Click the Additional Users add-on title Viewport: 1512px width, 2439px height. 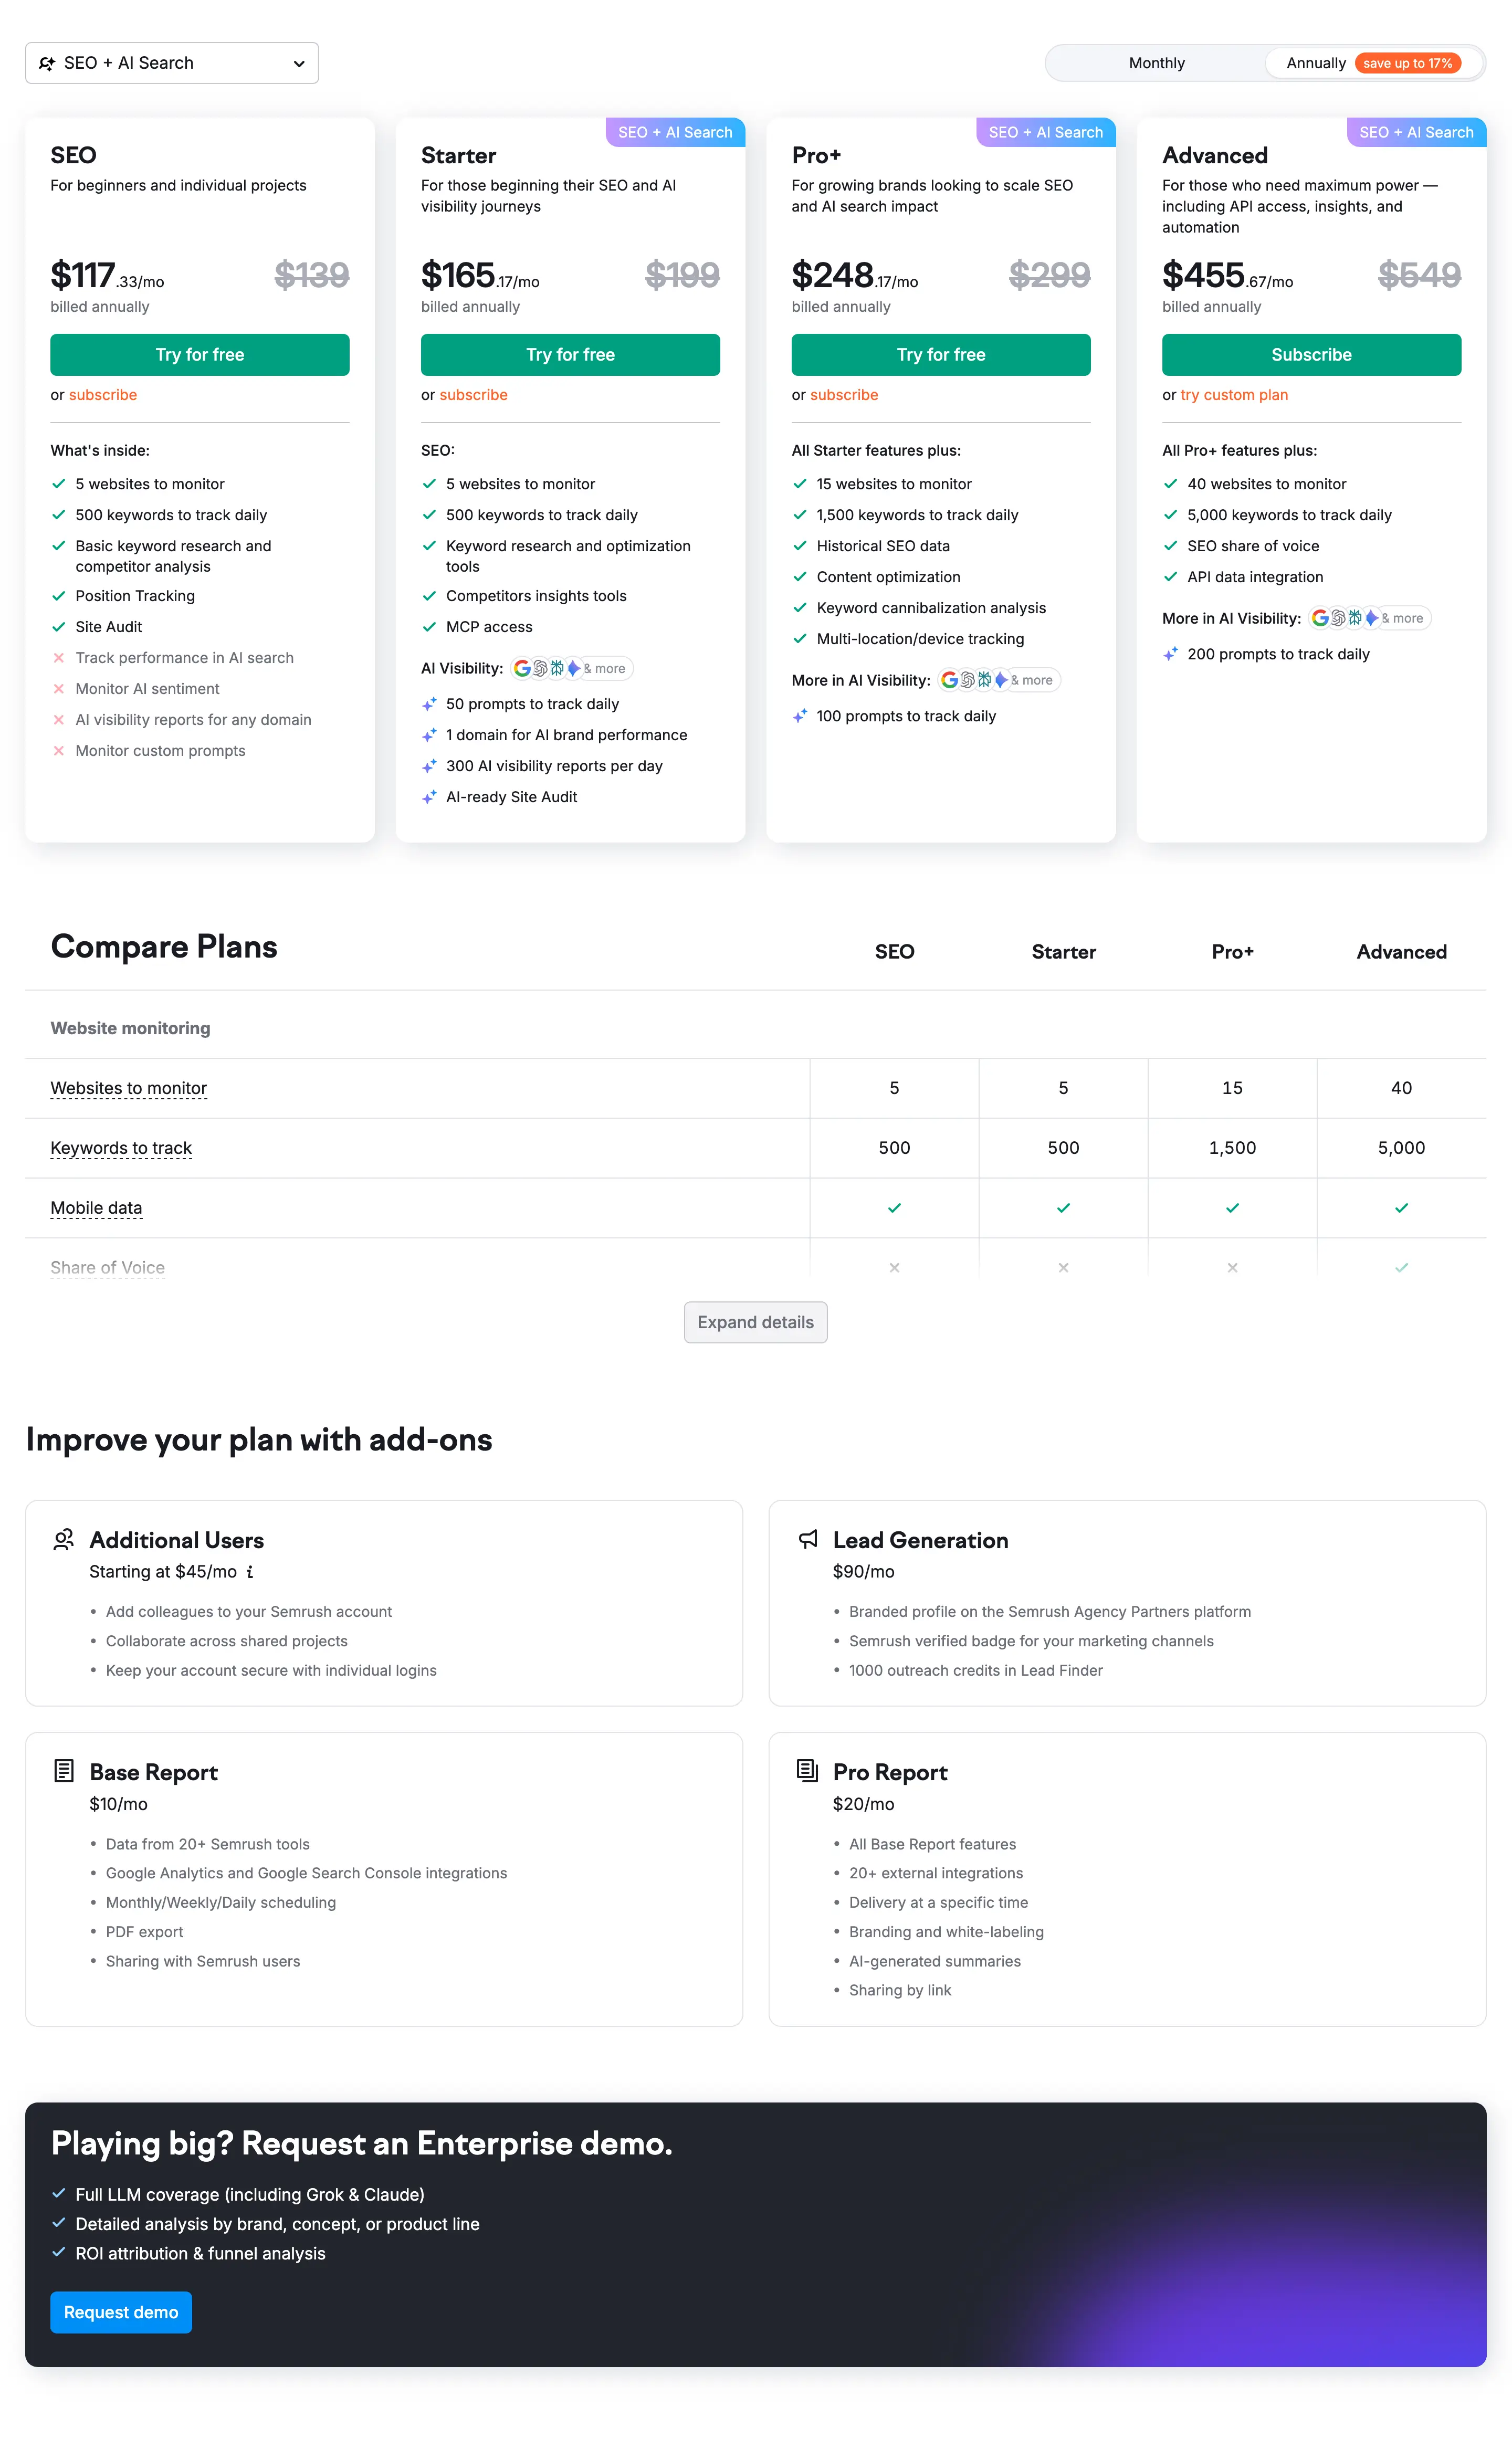point(177,1540)
